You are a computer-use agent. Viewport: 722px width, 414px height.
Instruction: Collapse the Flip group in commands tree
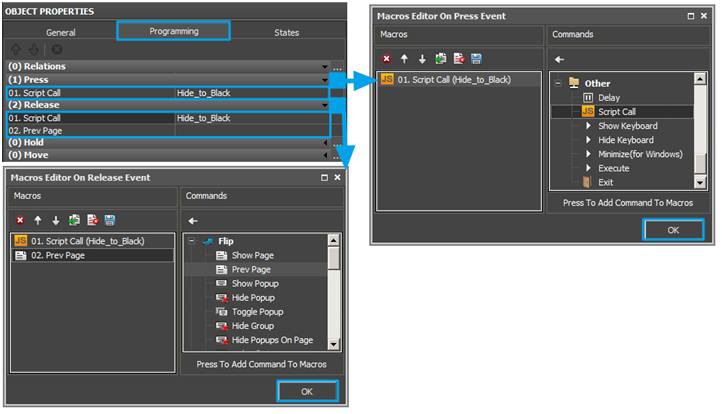tap(191, 241)
